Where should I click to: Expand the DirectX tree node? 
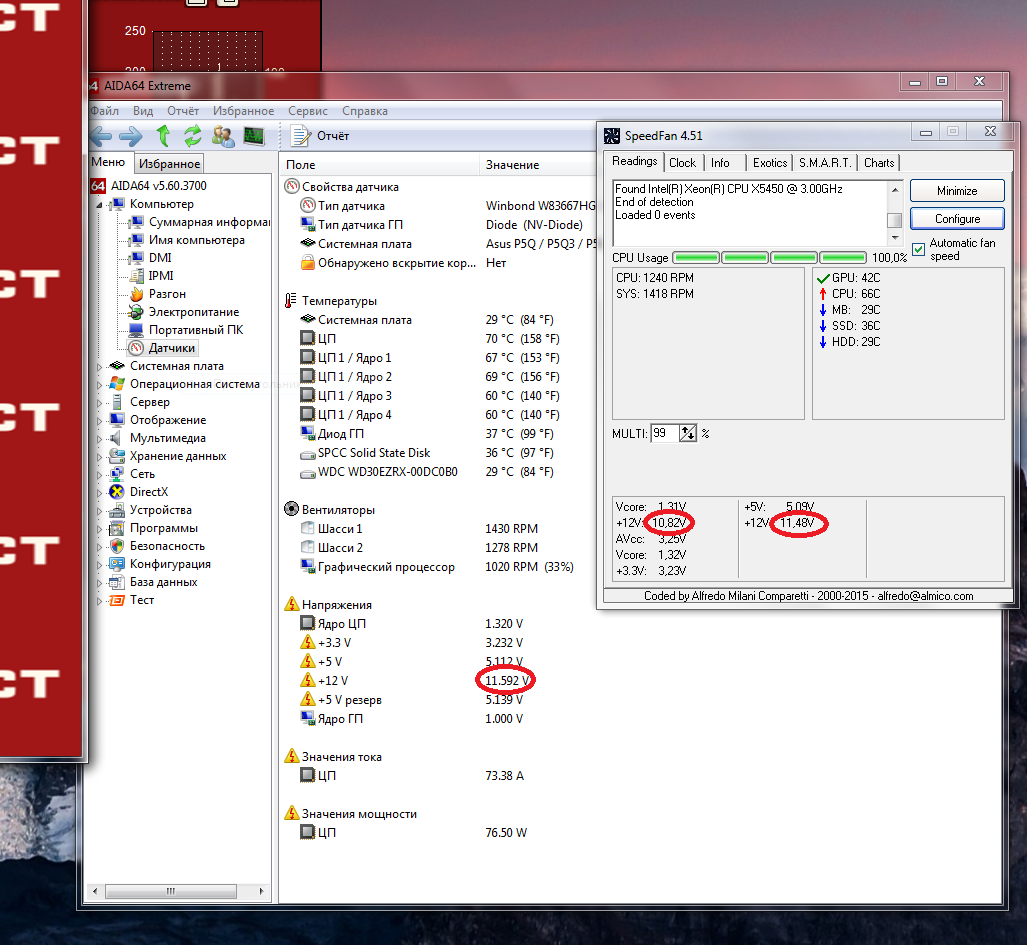pyautogui.click(x=100, y=492)
